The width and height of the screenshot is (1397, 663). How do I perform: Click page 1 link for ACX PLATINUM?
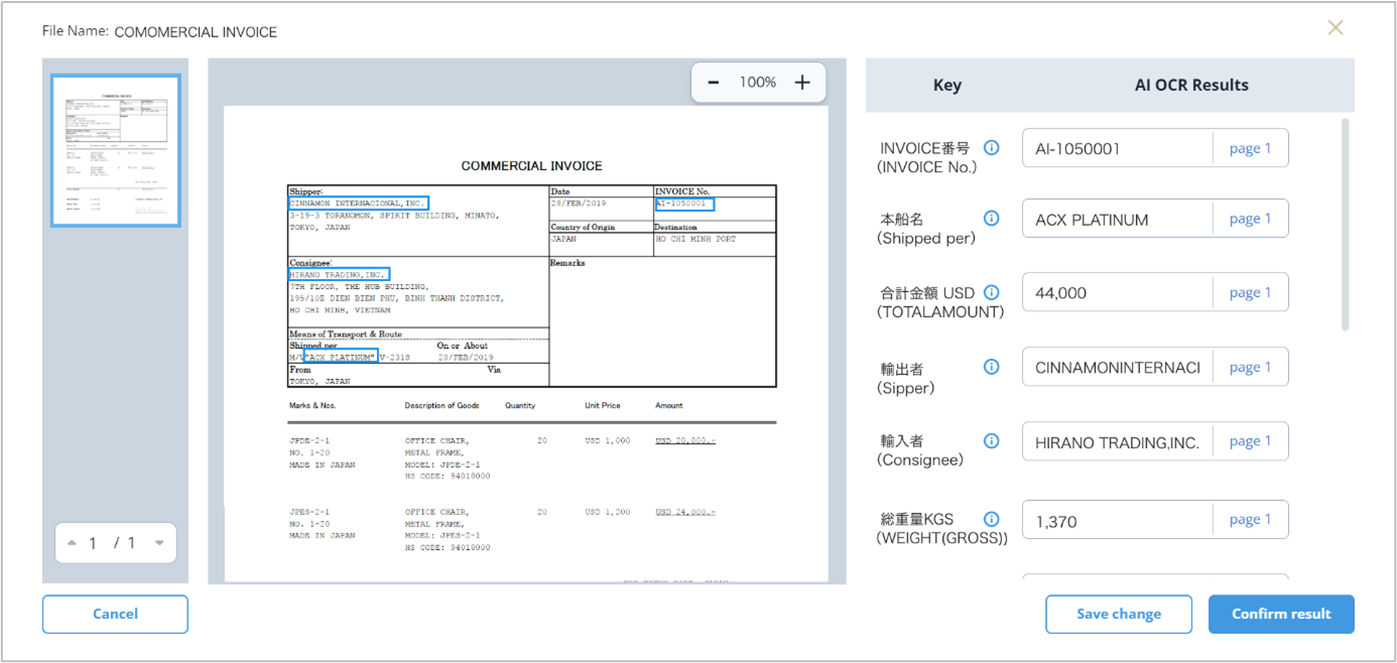[x=1250, y=219]
